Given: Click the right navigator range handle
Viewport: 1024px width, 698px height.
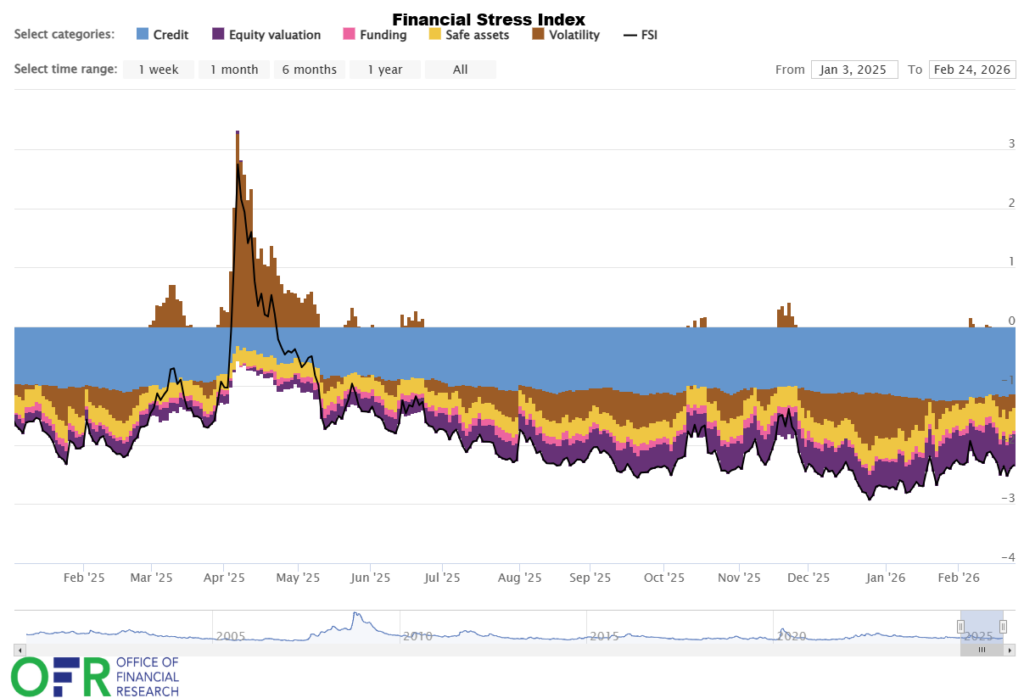Looking at the screenshot, I should click(1004, 626).
